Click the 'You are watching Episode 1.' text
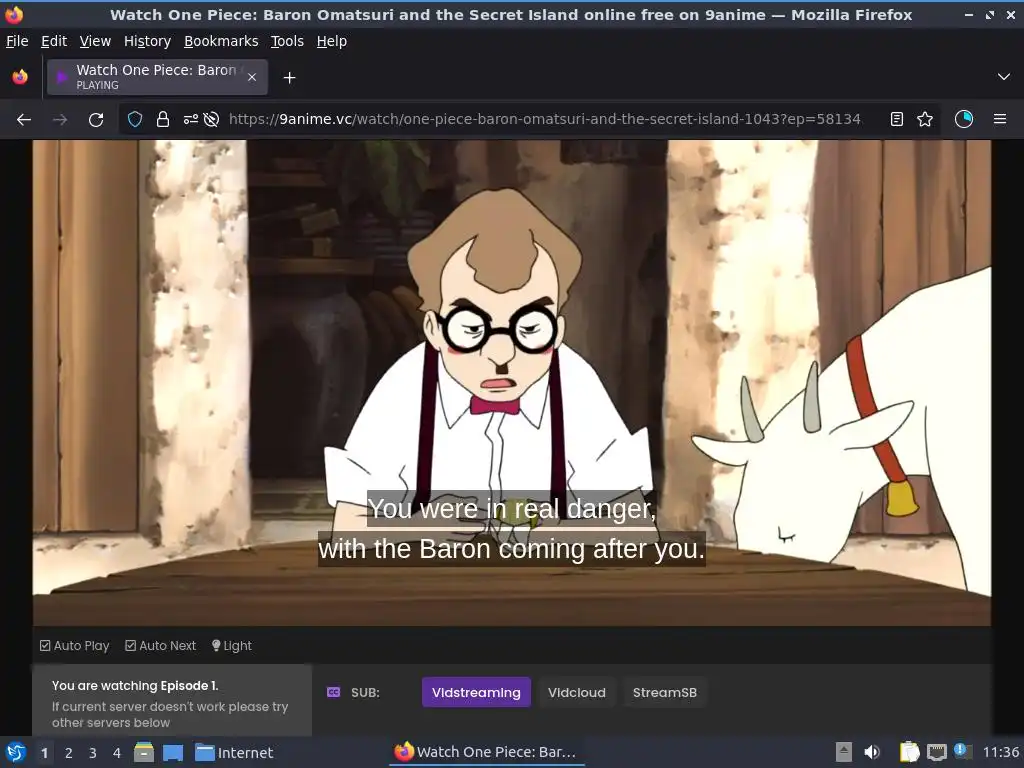 click(135, 686)
